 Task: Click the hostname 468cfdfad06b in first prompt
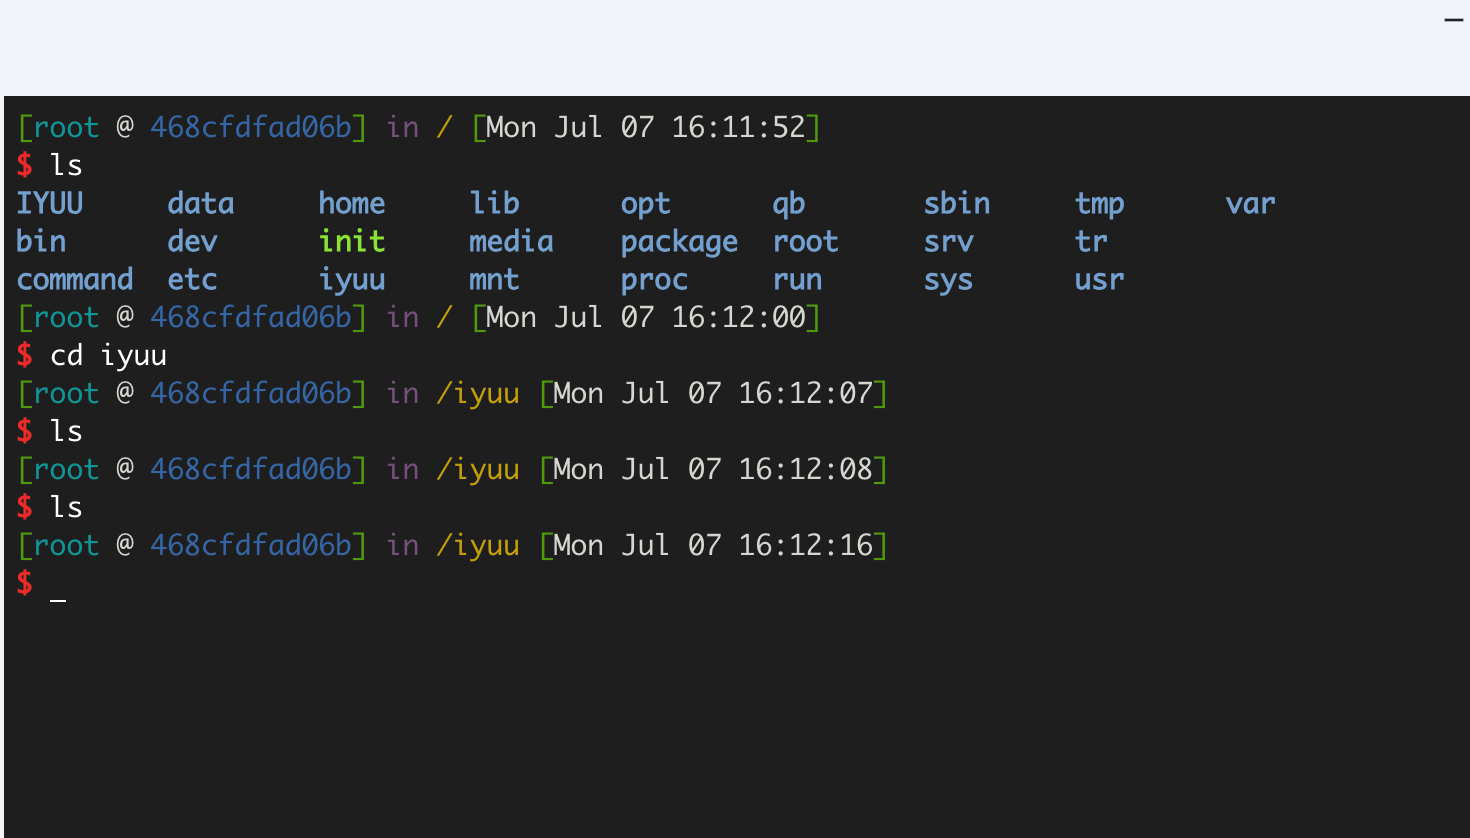tap(251, 127)
